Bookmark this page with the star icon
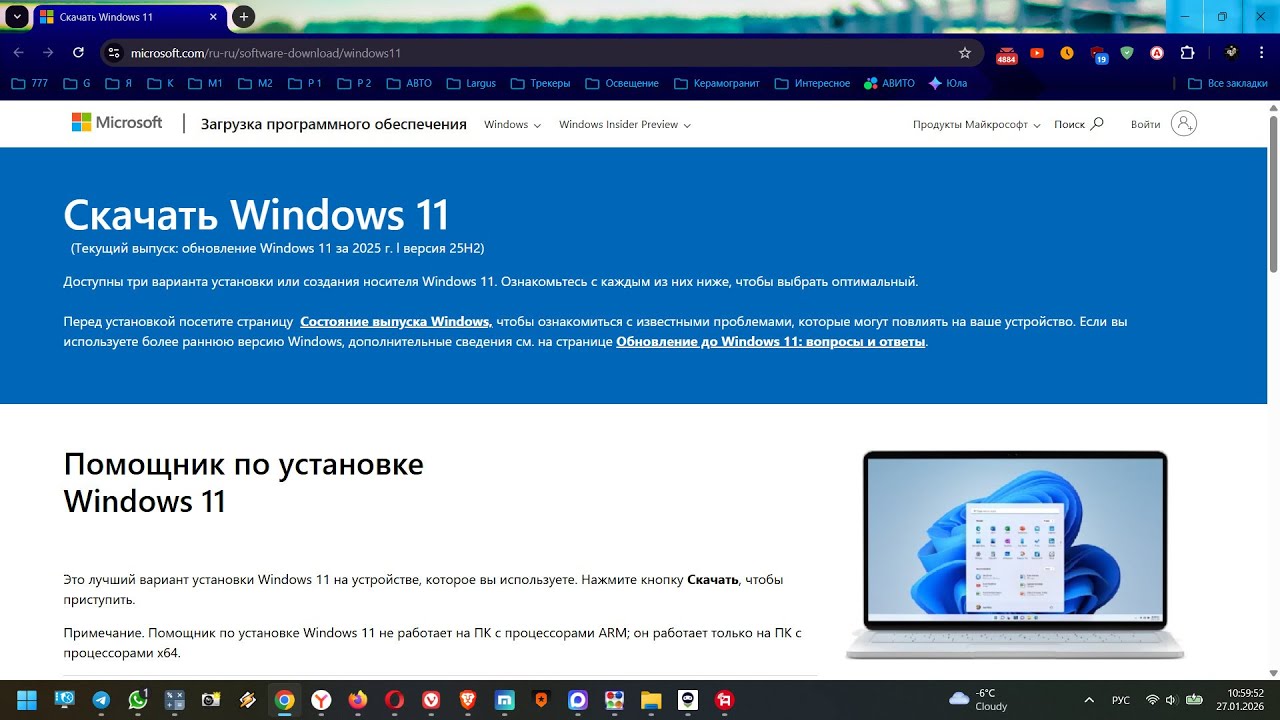The image size is (1280, 720). (965, 53)
